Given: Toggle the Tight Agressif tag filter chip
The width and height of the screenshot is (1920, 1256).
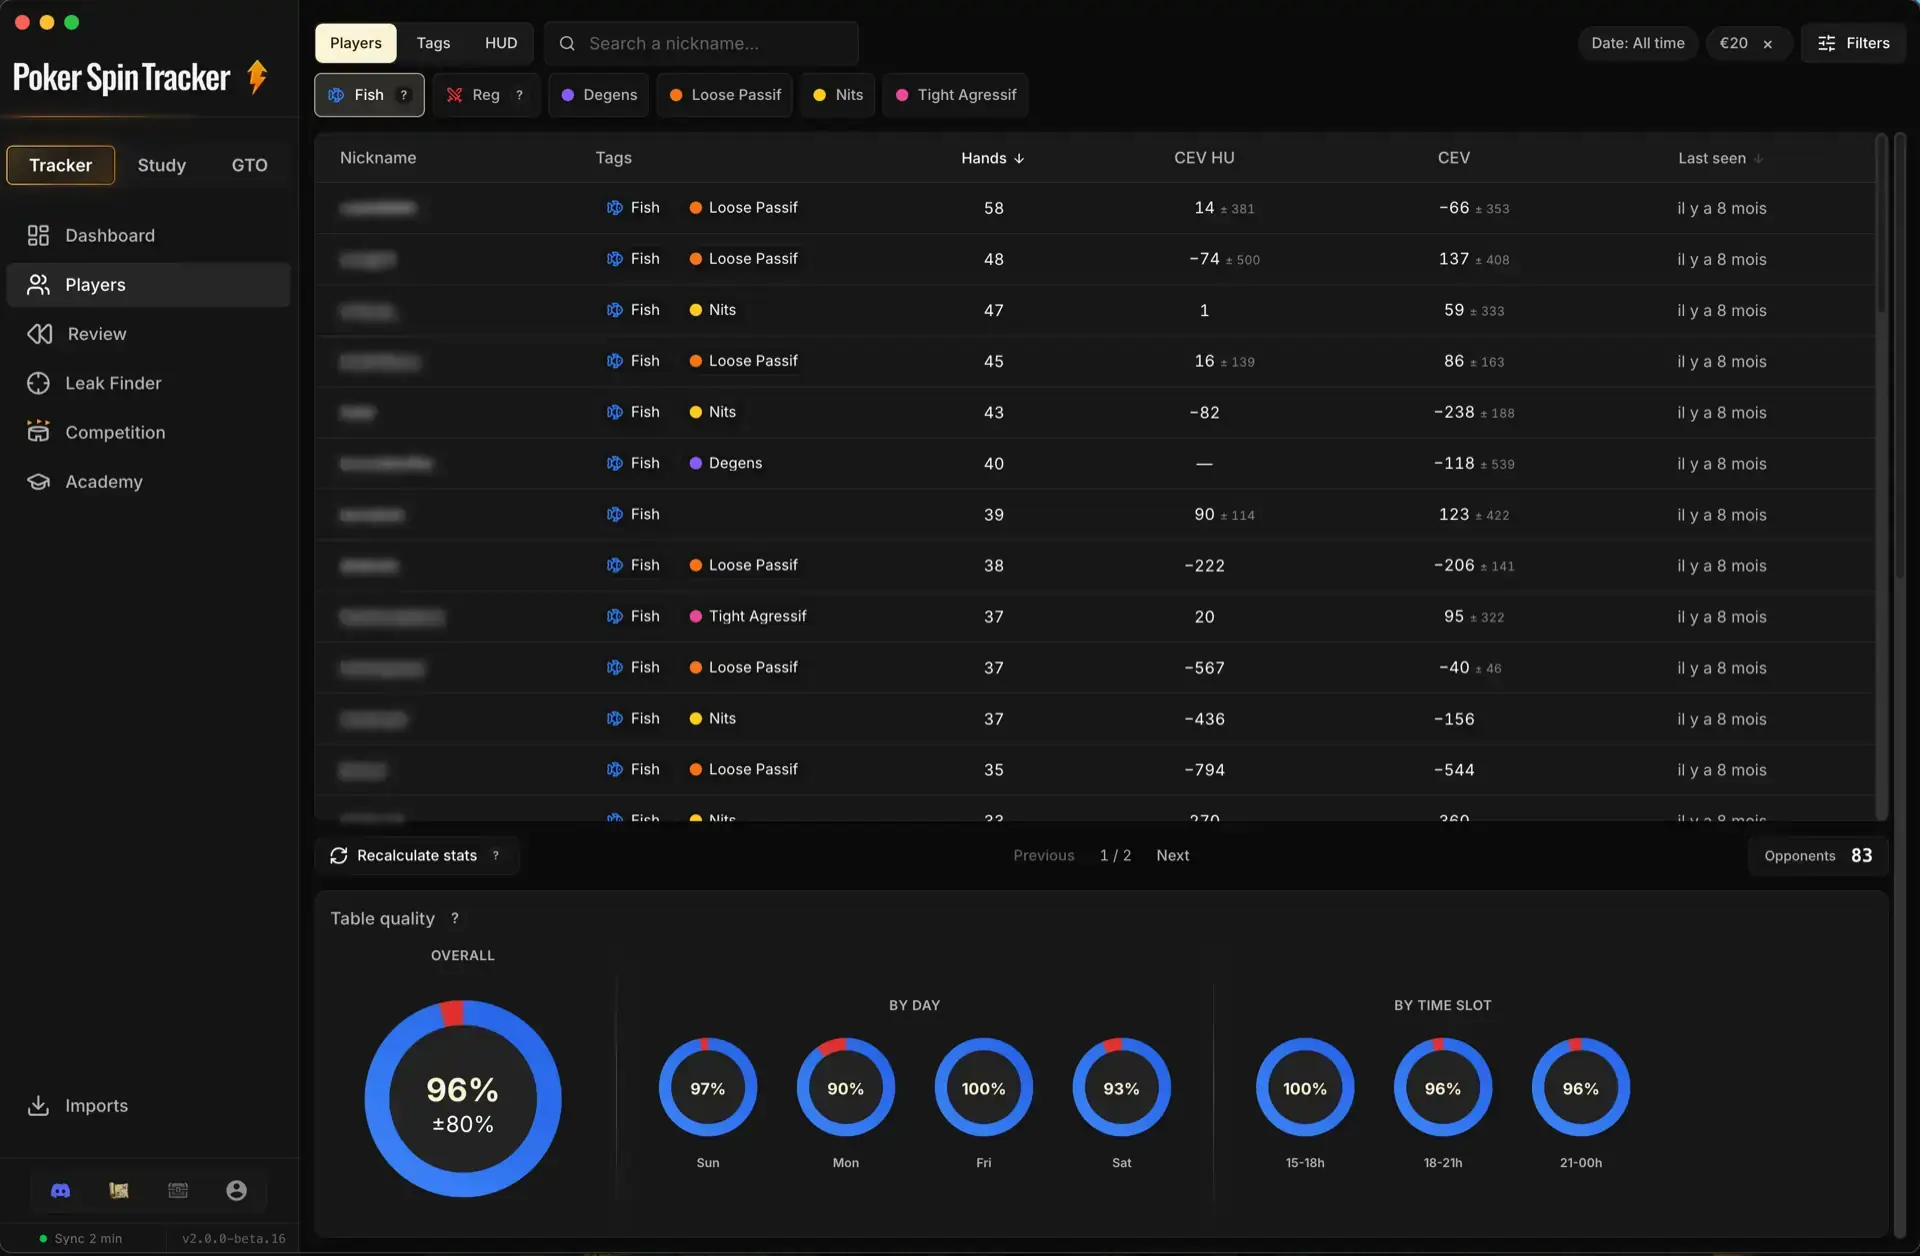Looking at the screenshot, I should click(955, 95).
